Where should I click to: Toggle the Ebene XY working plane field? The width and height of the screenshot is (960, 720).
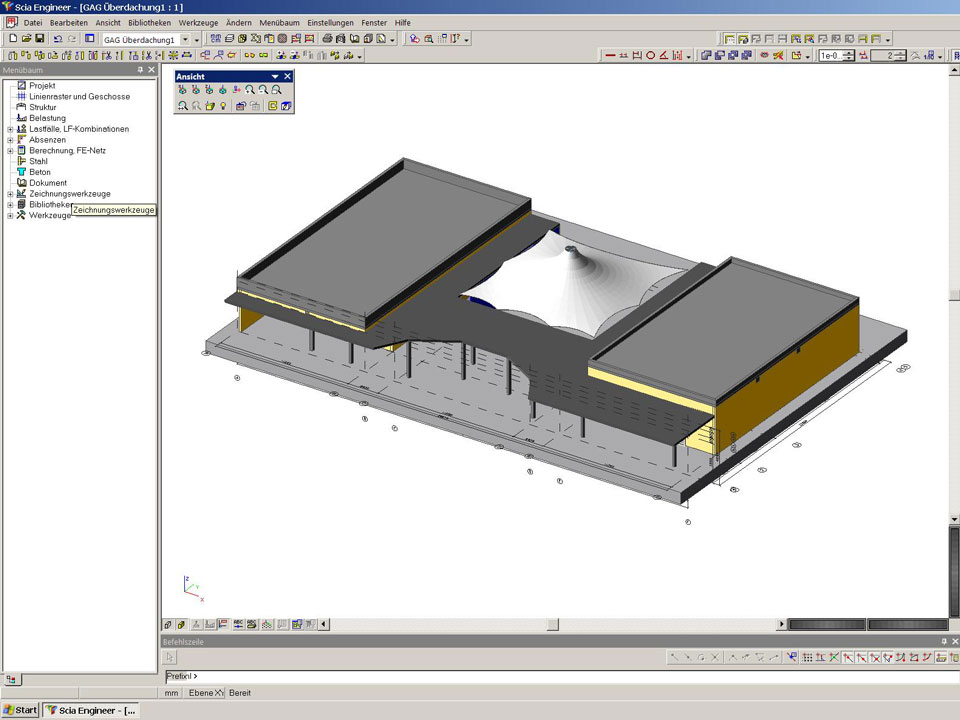(206, 693)
